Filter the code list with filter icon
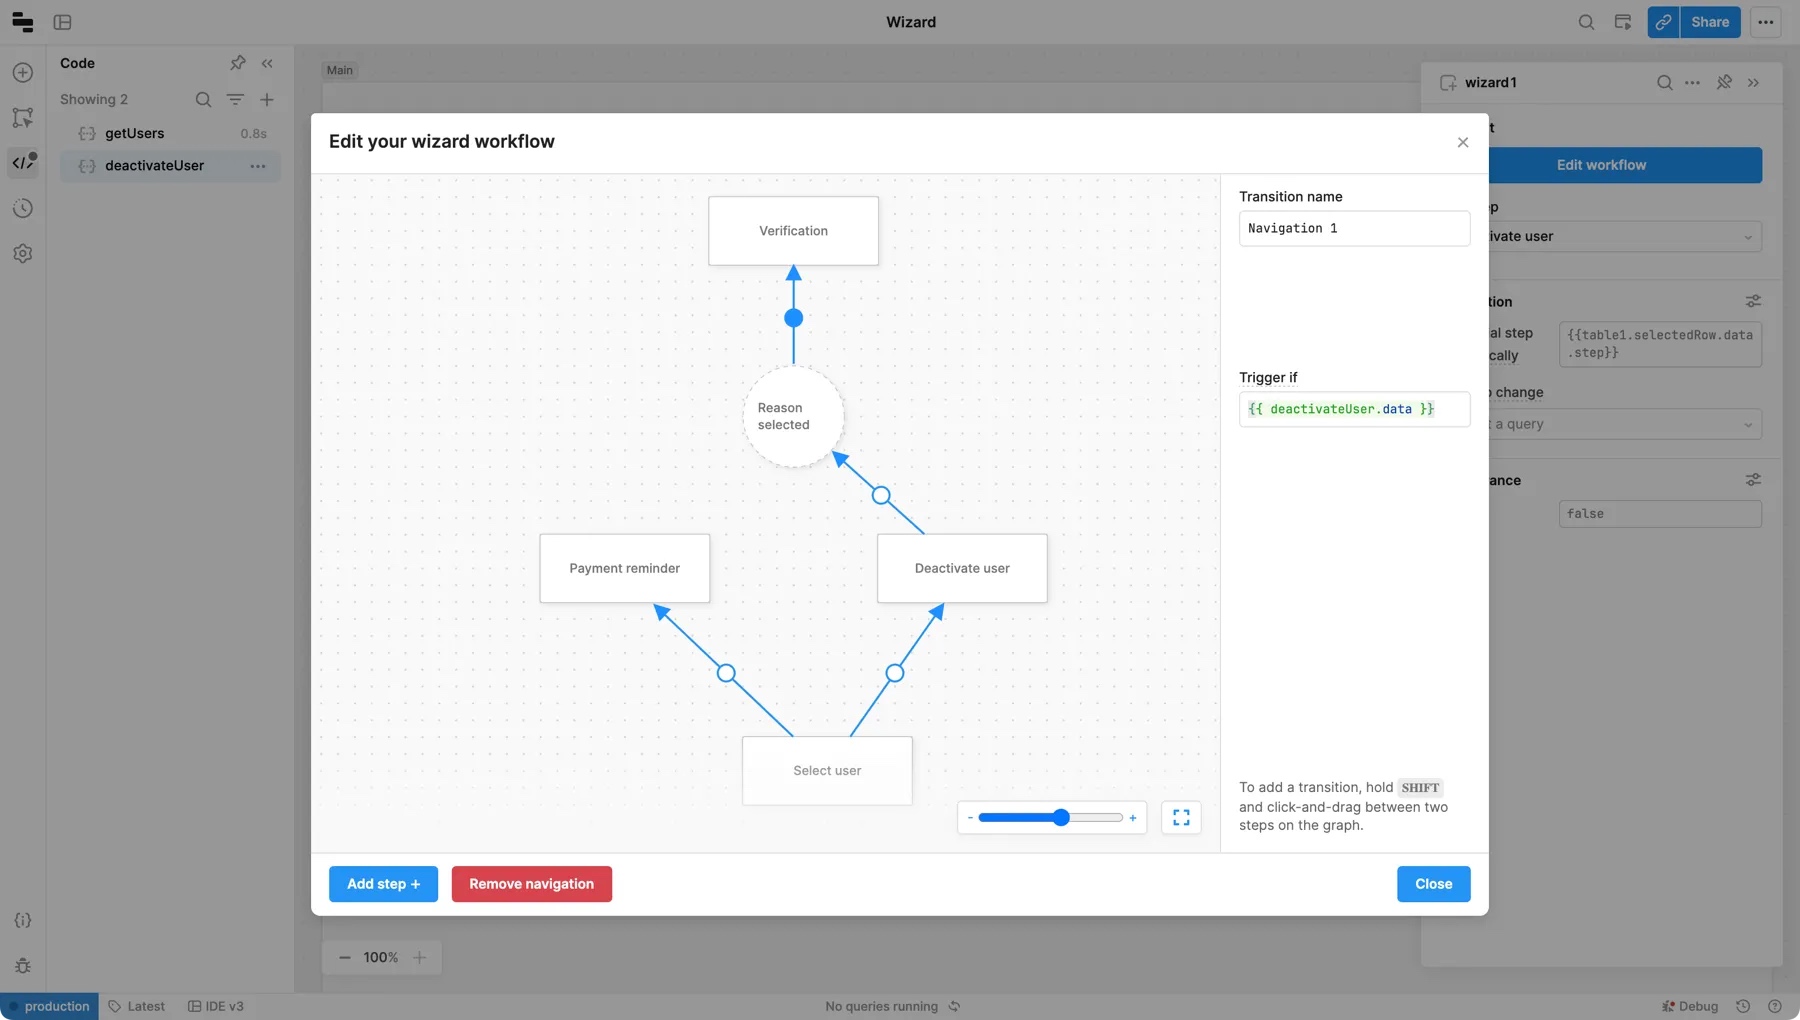Image resolution: width=1800 pixels, height=1020 pixels. 235,99
